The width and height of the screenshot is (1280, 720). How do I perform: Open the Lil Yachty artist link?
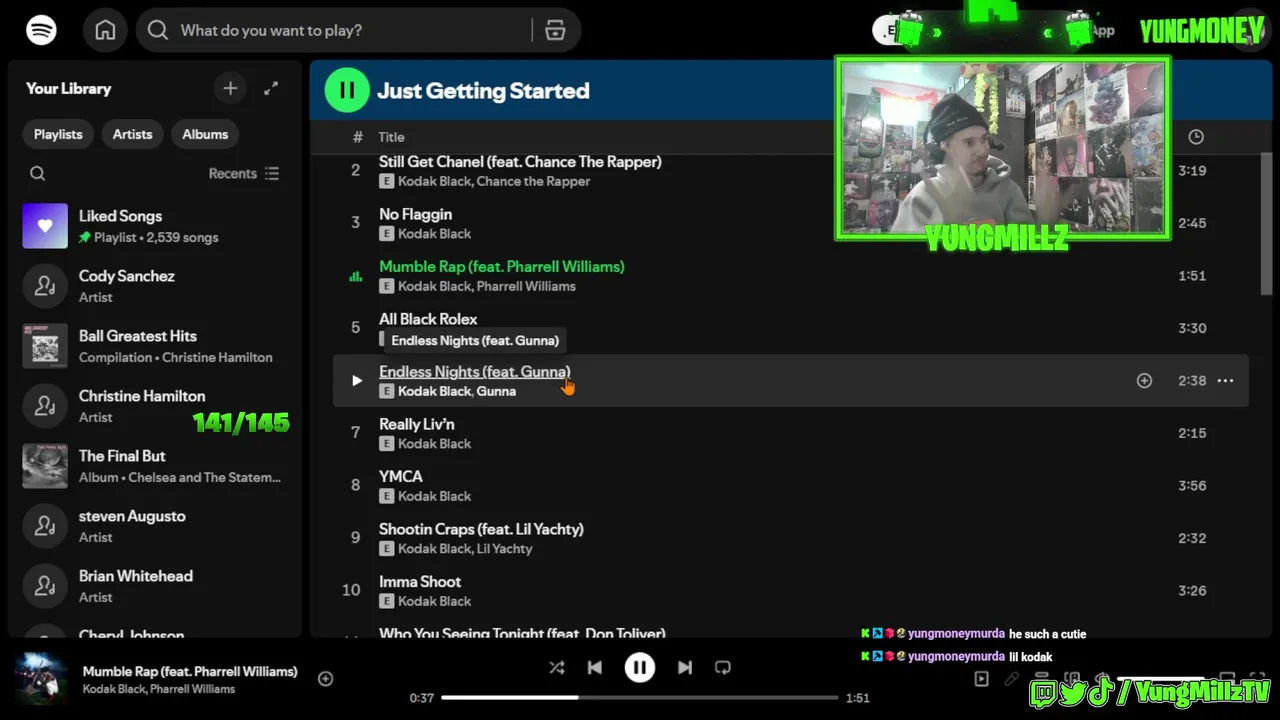(x=505, y=549)
